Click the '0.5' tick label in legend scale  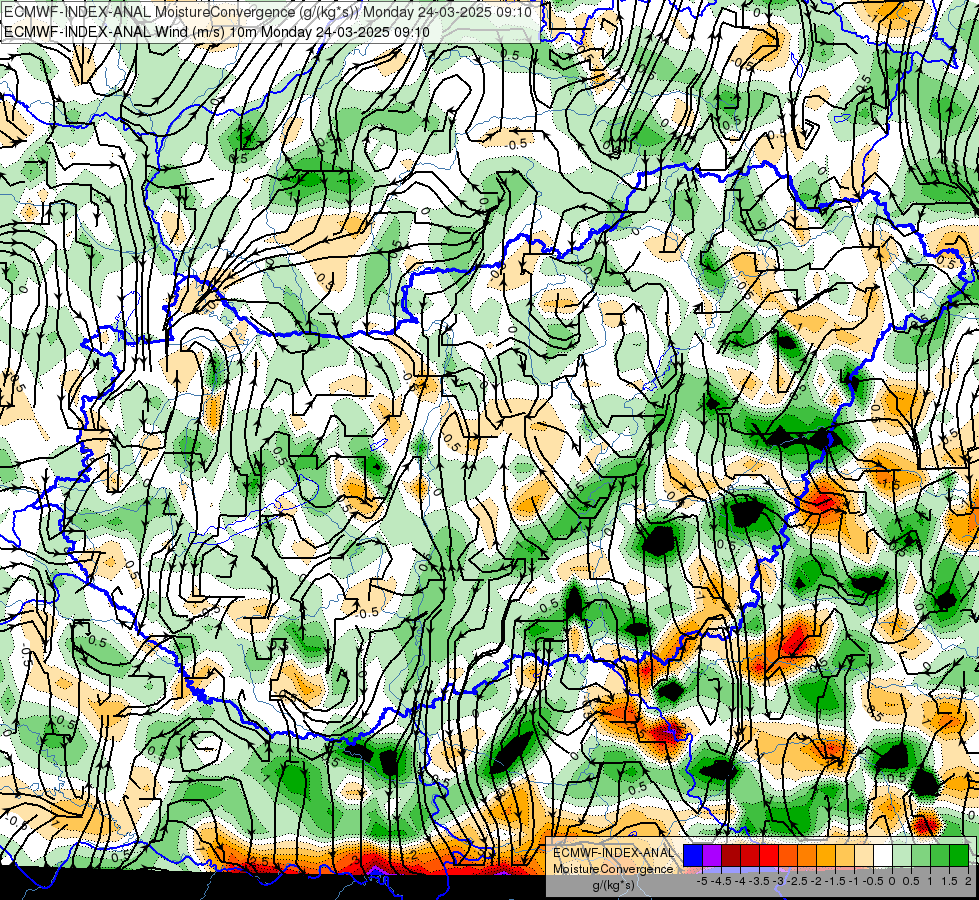click(x=911, y=881)
